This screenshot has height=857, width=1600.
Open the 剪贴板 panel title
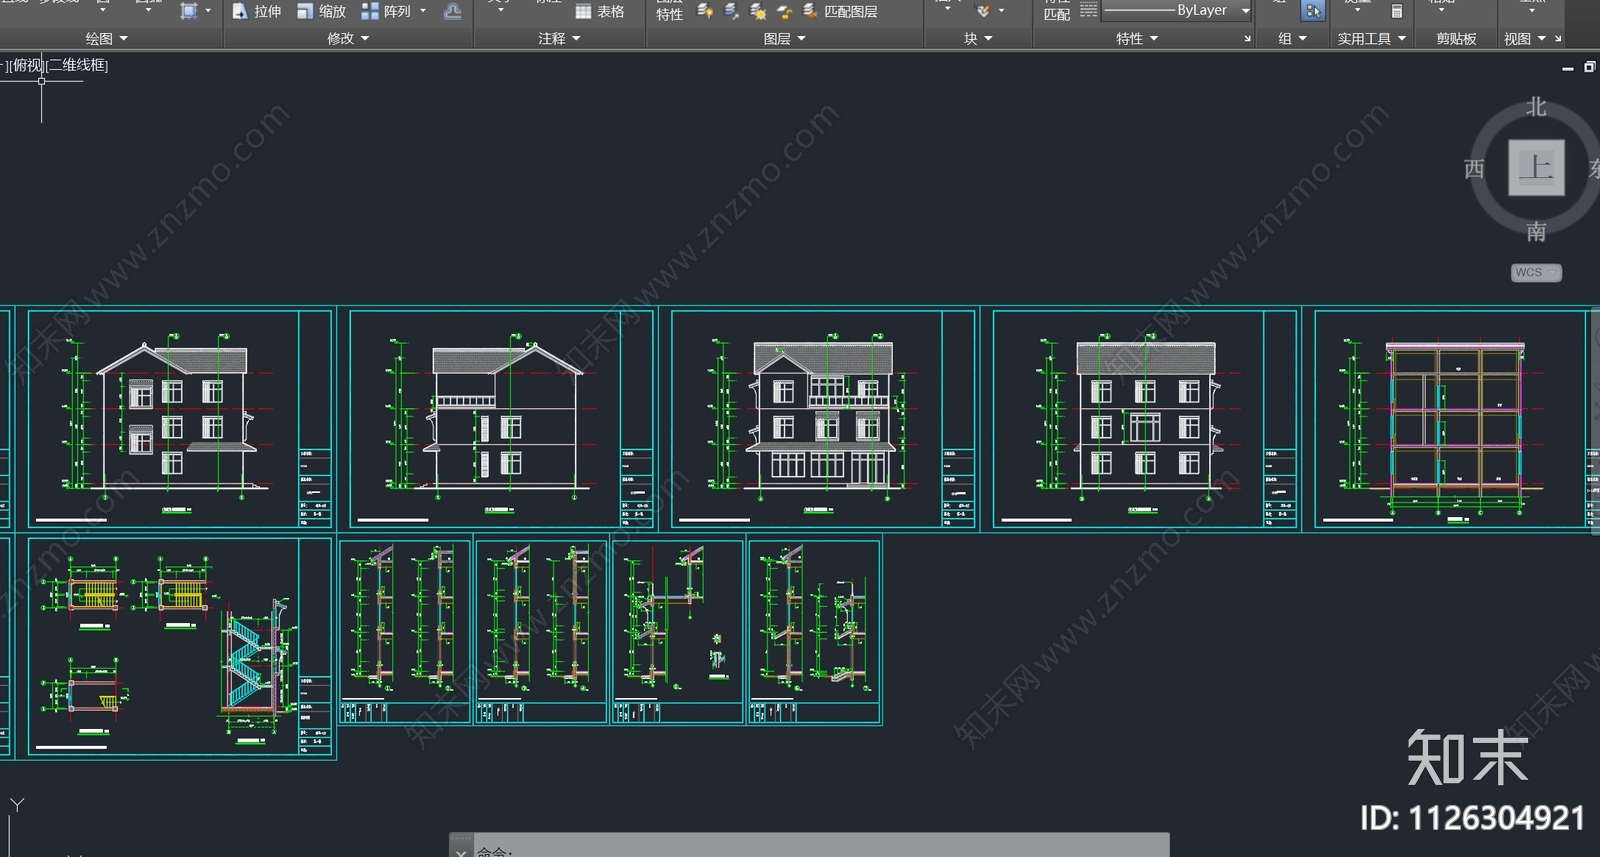tap(1456, 38)
